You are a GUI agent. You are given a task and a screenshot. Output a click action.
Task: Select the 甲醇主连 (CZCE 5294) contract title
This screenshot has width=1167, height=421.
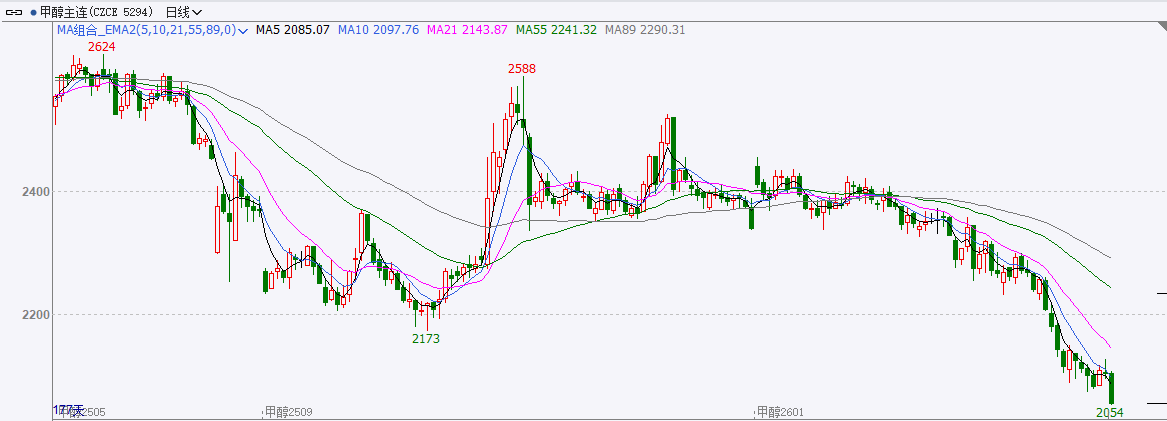click(x=97, y=12)
